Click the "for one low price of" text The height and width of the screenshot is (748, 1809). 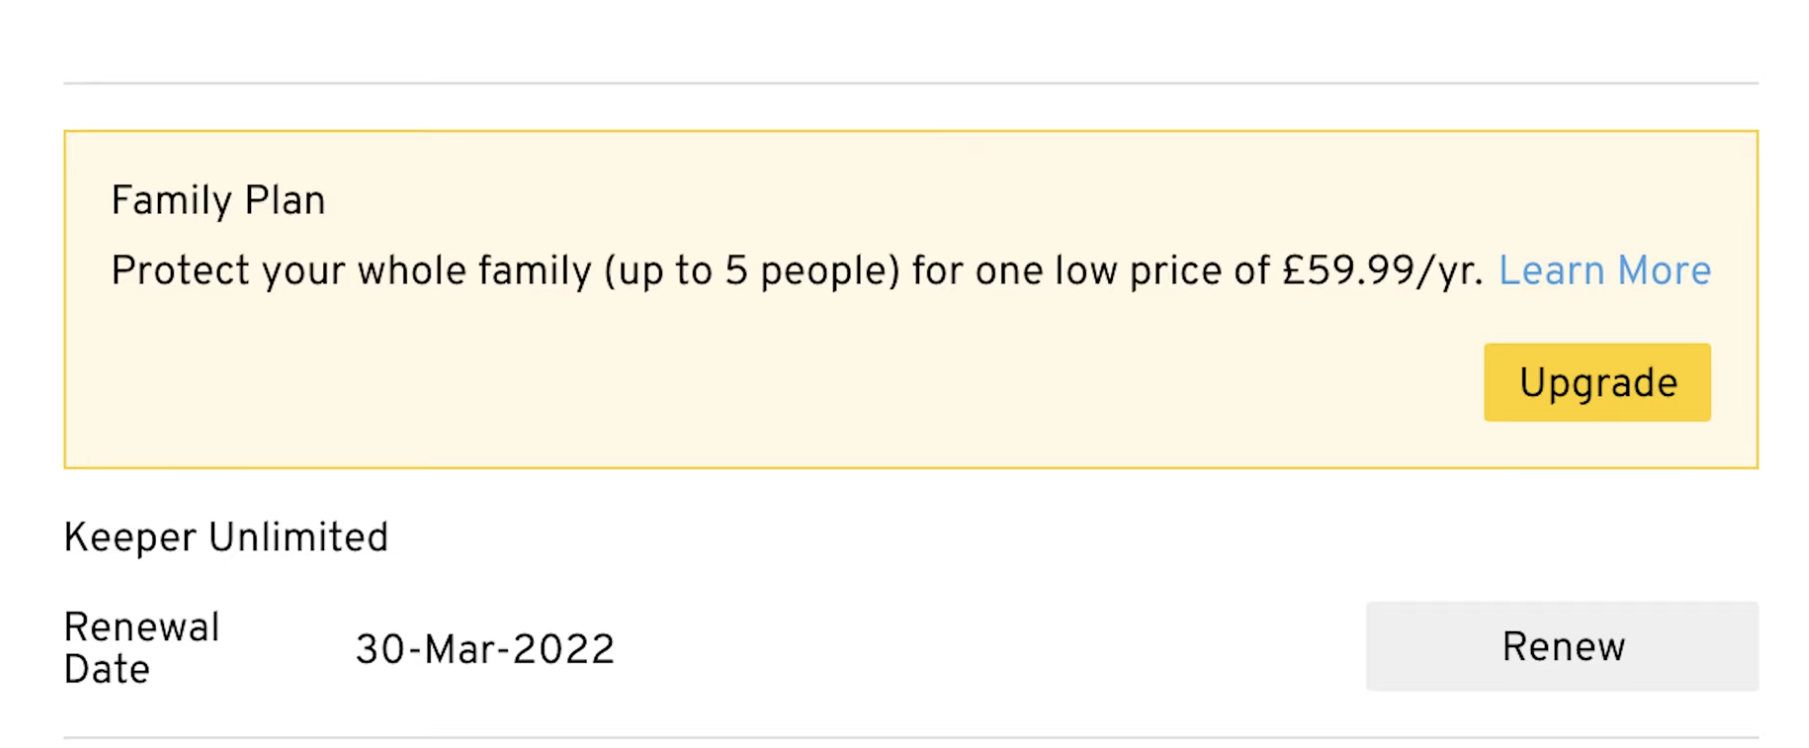point(1090,271)
